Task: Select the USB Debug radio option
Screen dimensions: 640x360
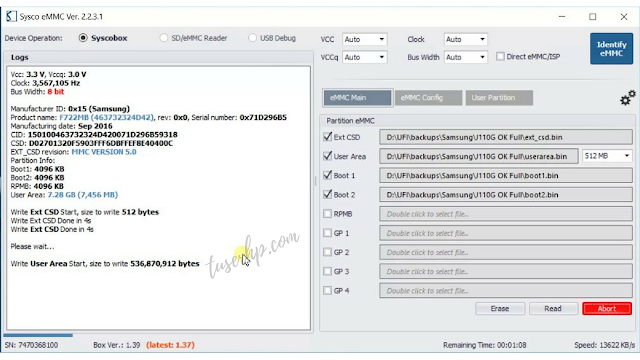Action: (252, 38)
